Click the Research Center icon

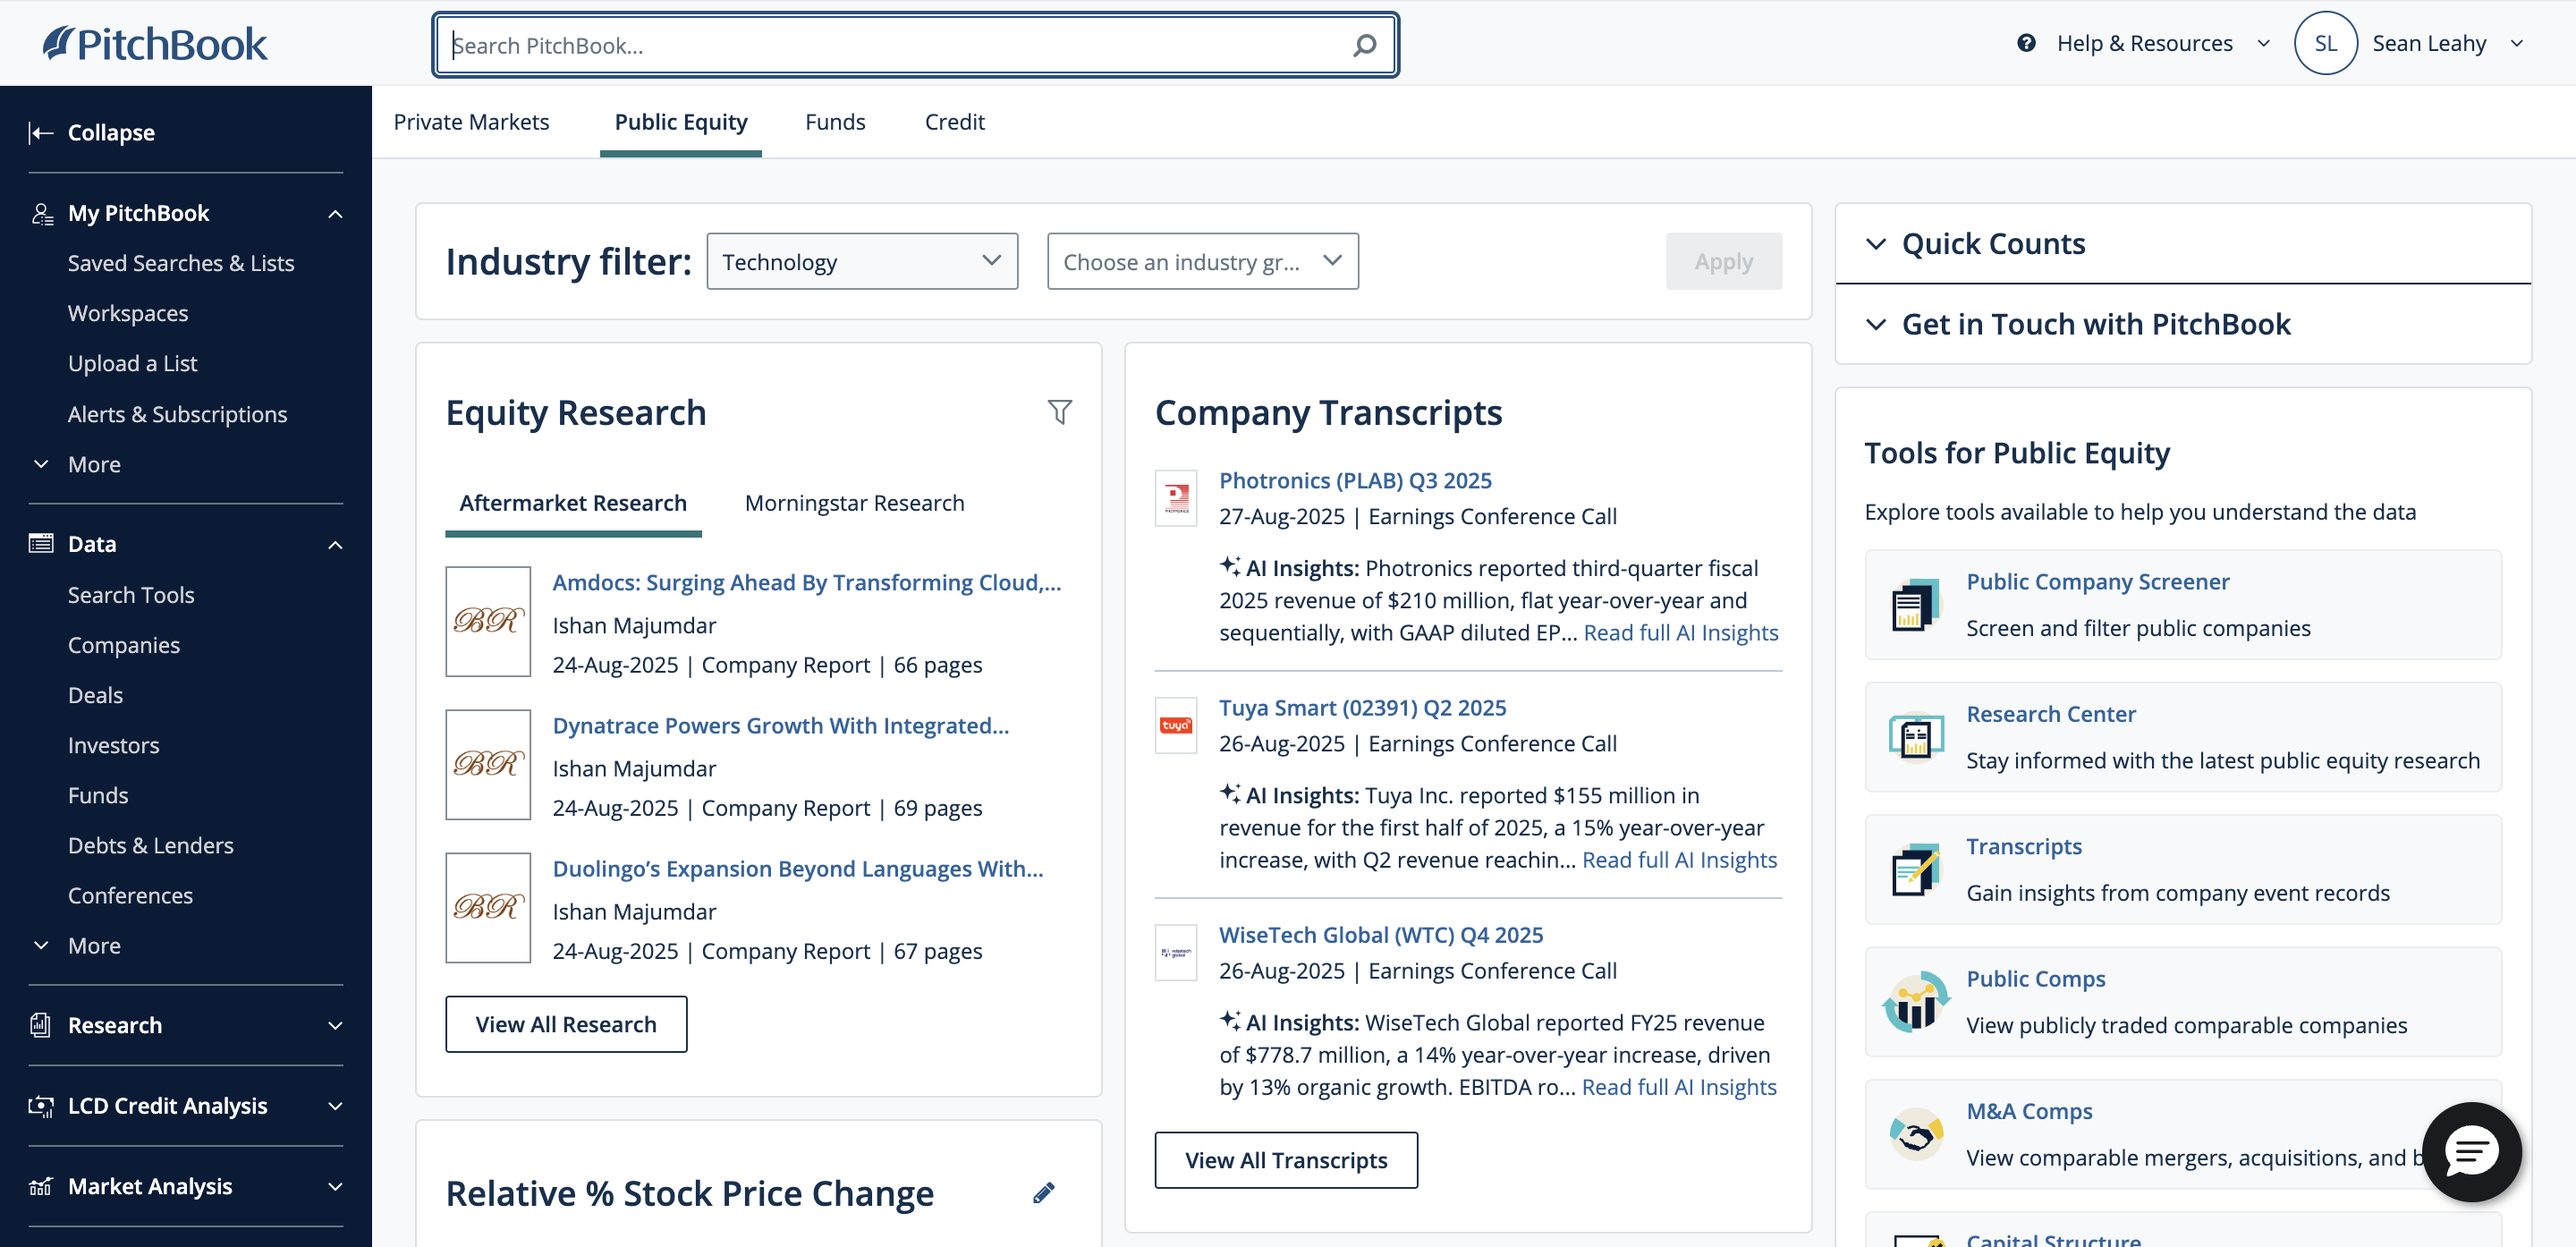1915,736
